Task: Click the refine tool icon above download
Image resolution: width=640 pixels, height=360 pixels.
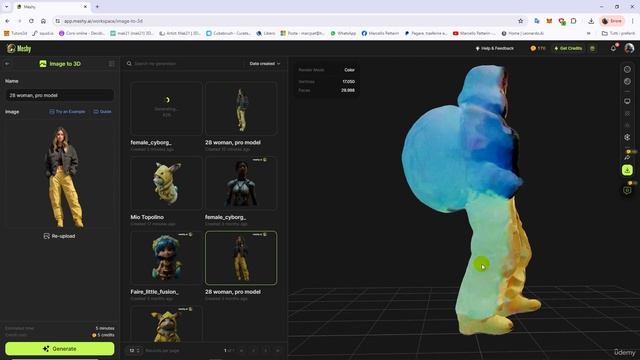Action: (x=627, y=157)
